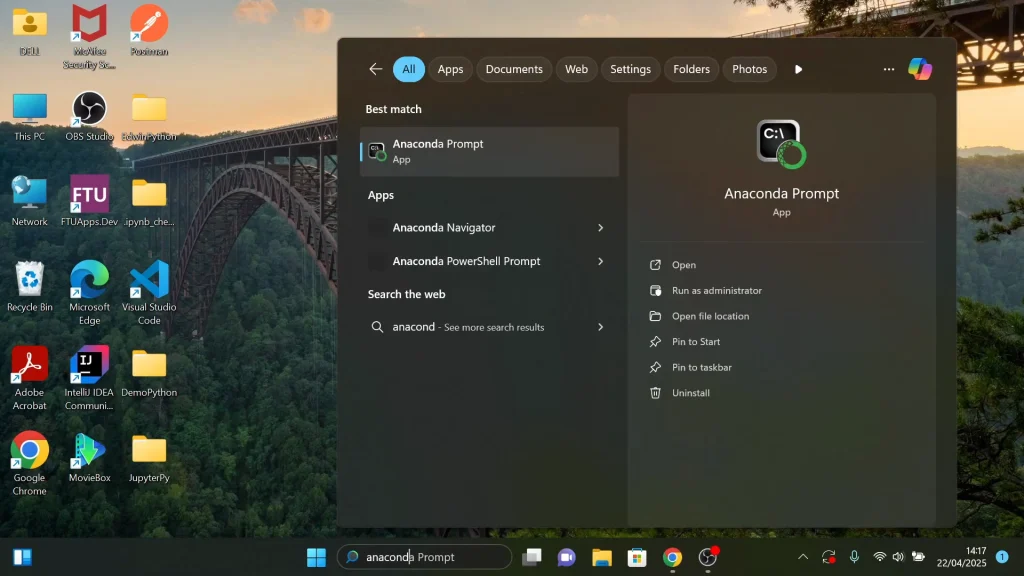This screenshot has height=576, width=1024.
Task: Open File Explorer from taskbar
Action: [601, 557]
